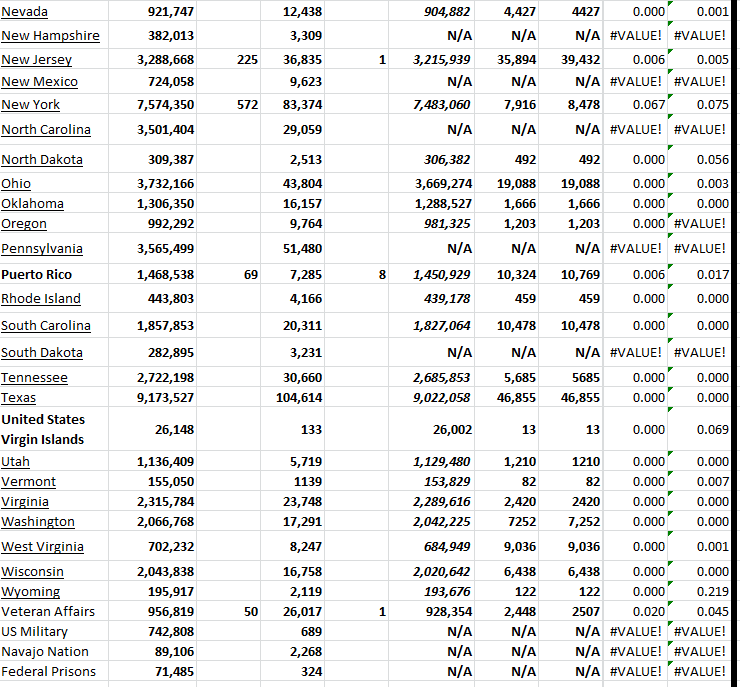Click the Ohio state link
This screenshot has height=687, width=740.
pyautogui.click(x=16, y=184)
